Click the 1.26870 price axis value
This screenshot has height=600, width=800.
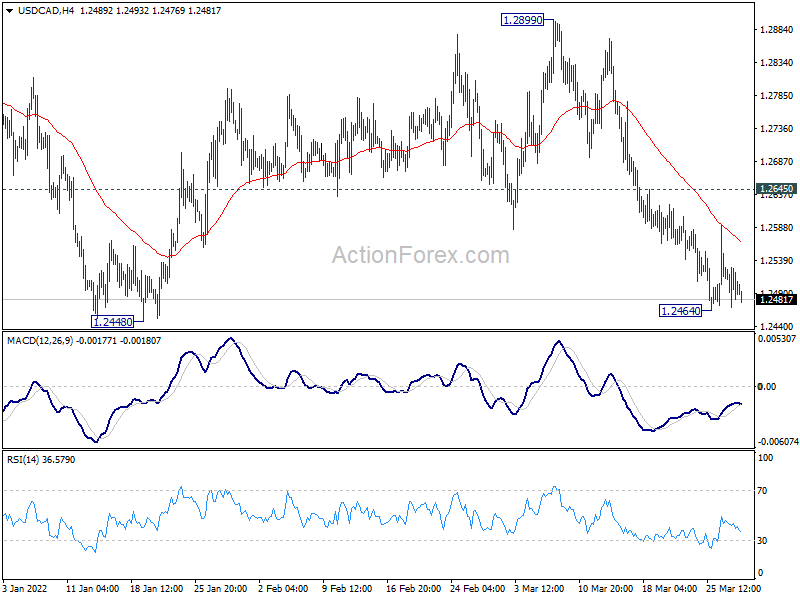777,162
